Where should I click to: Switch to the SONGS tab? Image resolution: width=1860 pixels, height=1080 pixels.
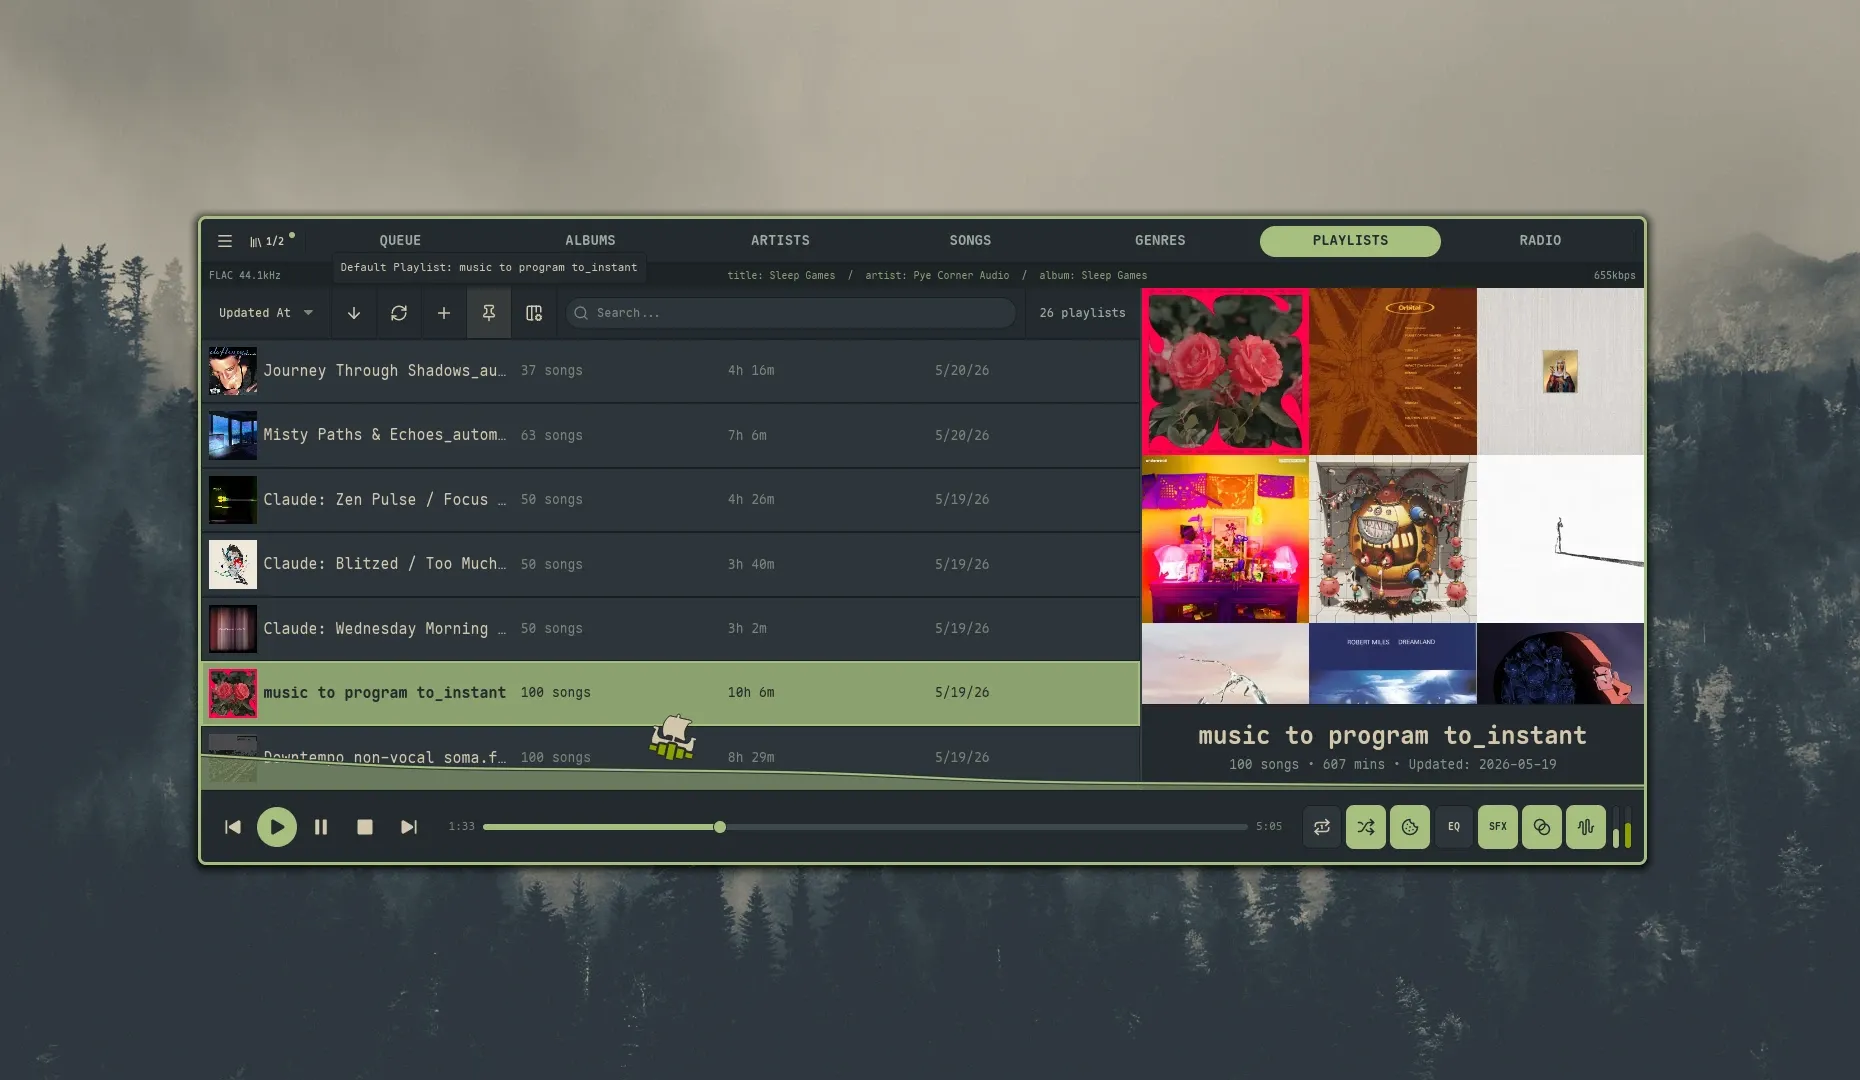[x=970, y=241]
